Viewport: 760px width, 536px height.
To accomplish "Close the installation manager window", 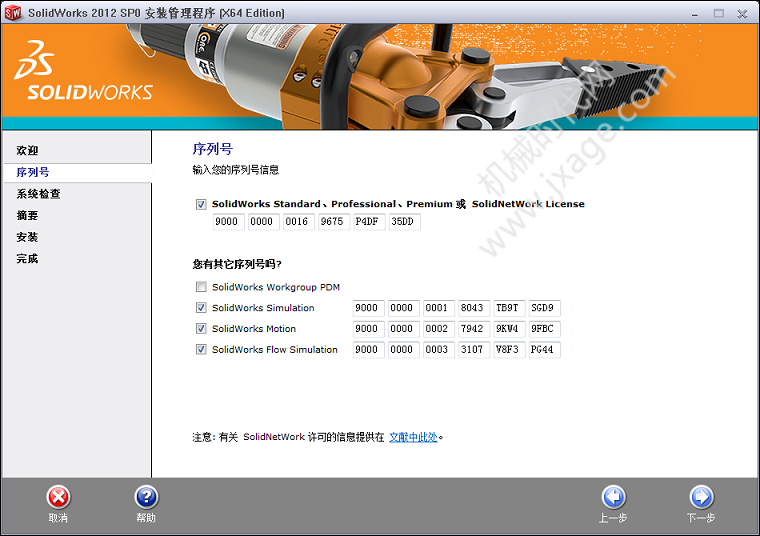I will coord(742,14).
